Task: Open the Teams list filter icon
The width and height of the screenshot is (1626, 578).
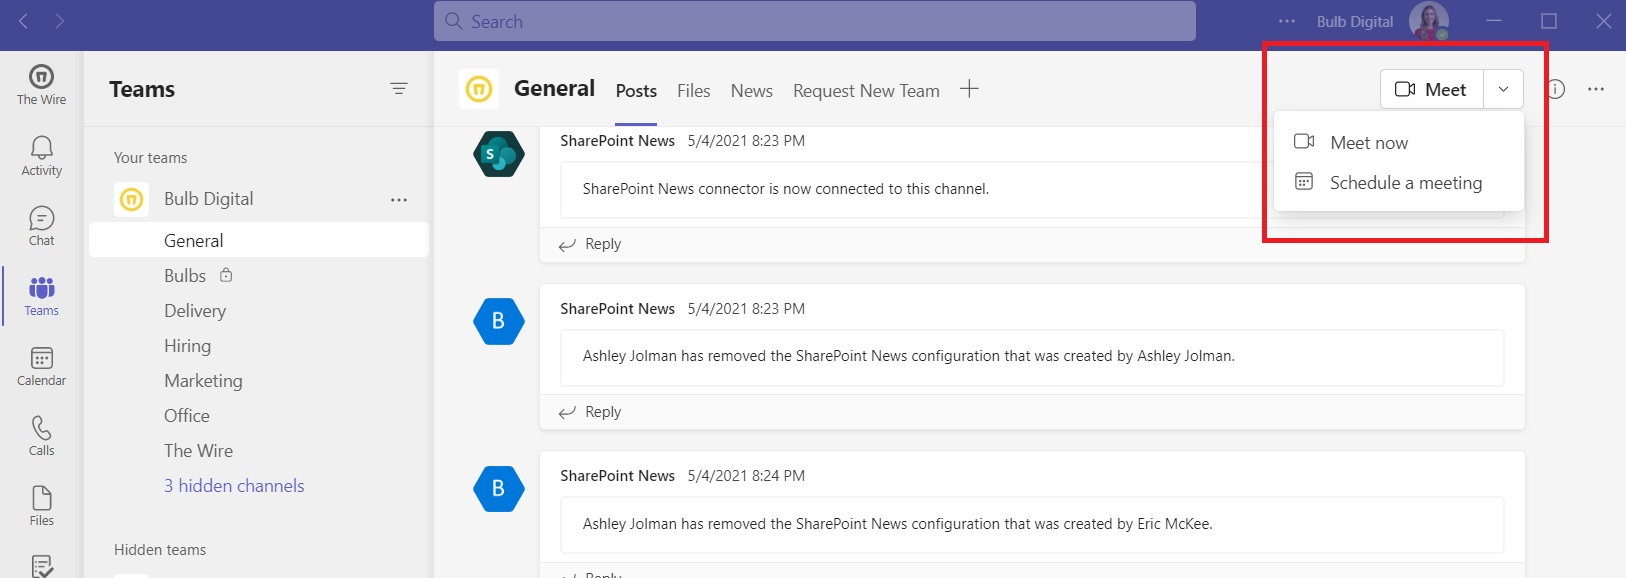Action: (x=399, y=89)
